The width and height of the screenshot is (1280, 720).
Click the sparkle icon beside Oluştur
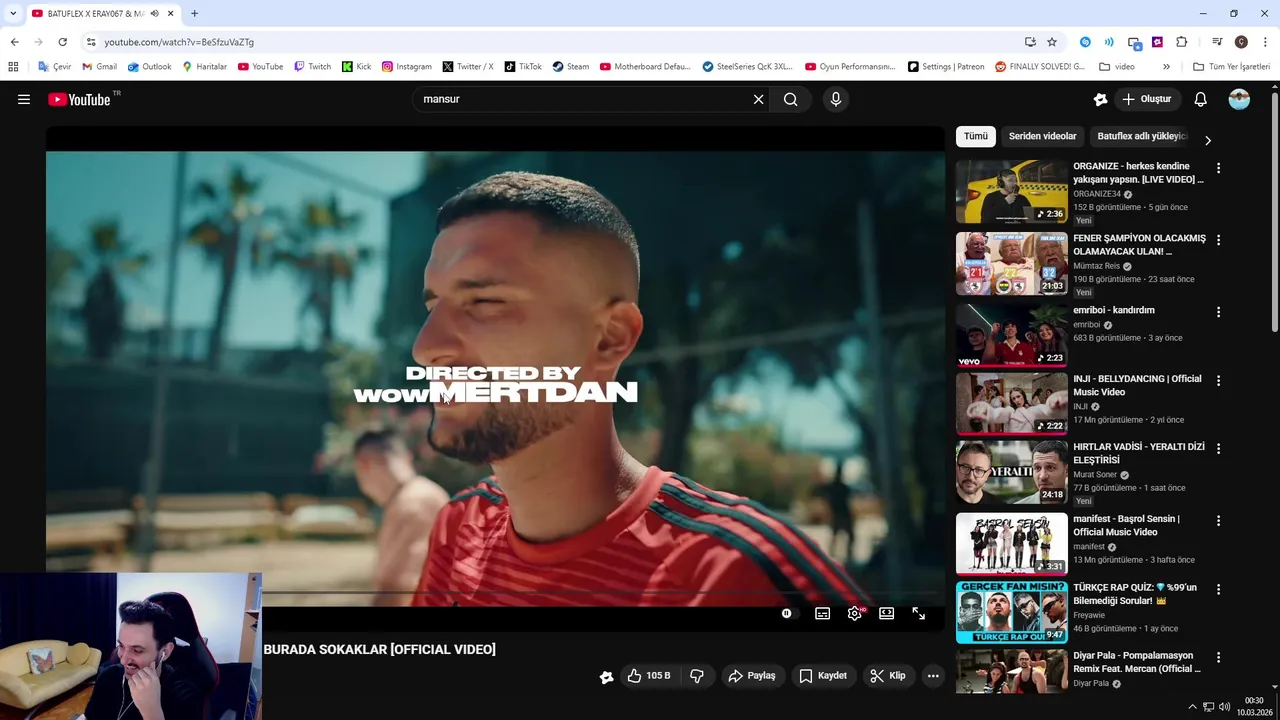(x=1100, y=99)
